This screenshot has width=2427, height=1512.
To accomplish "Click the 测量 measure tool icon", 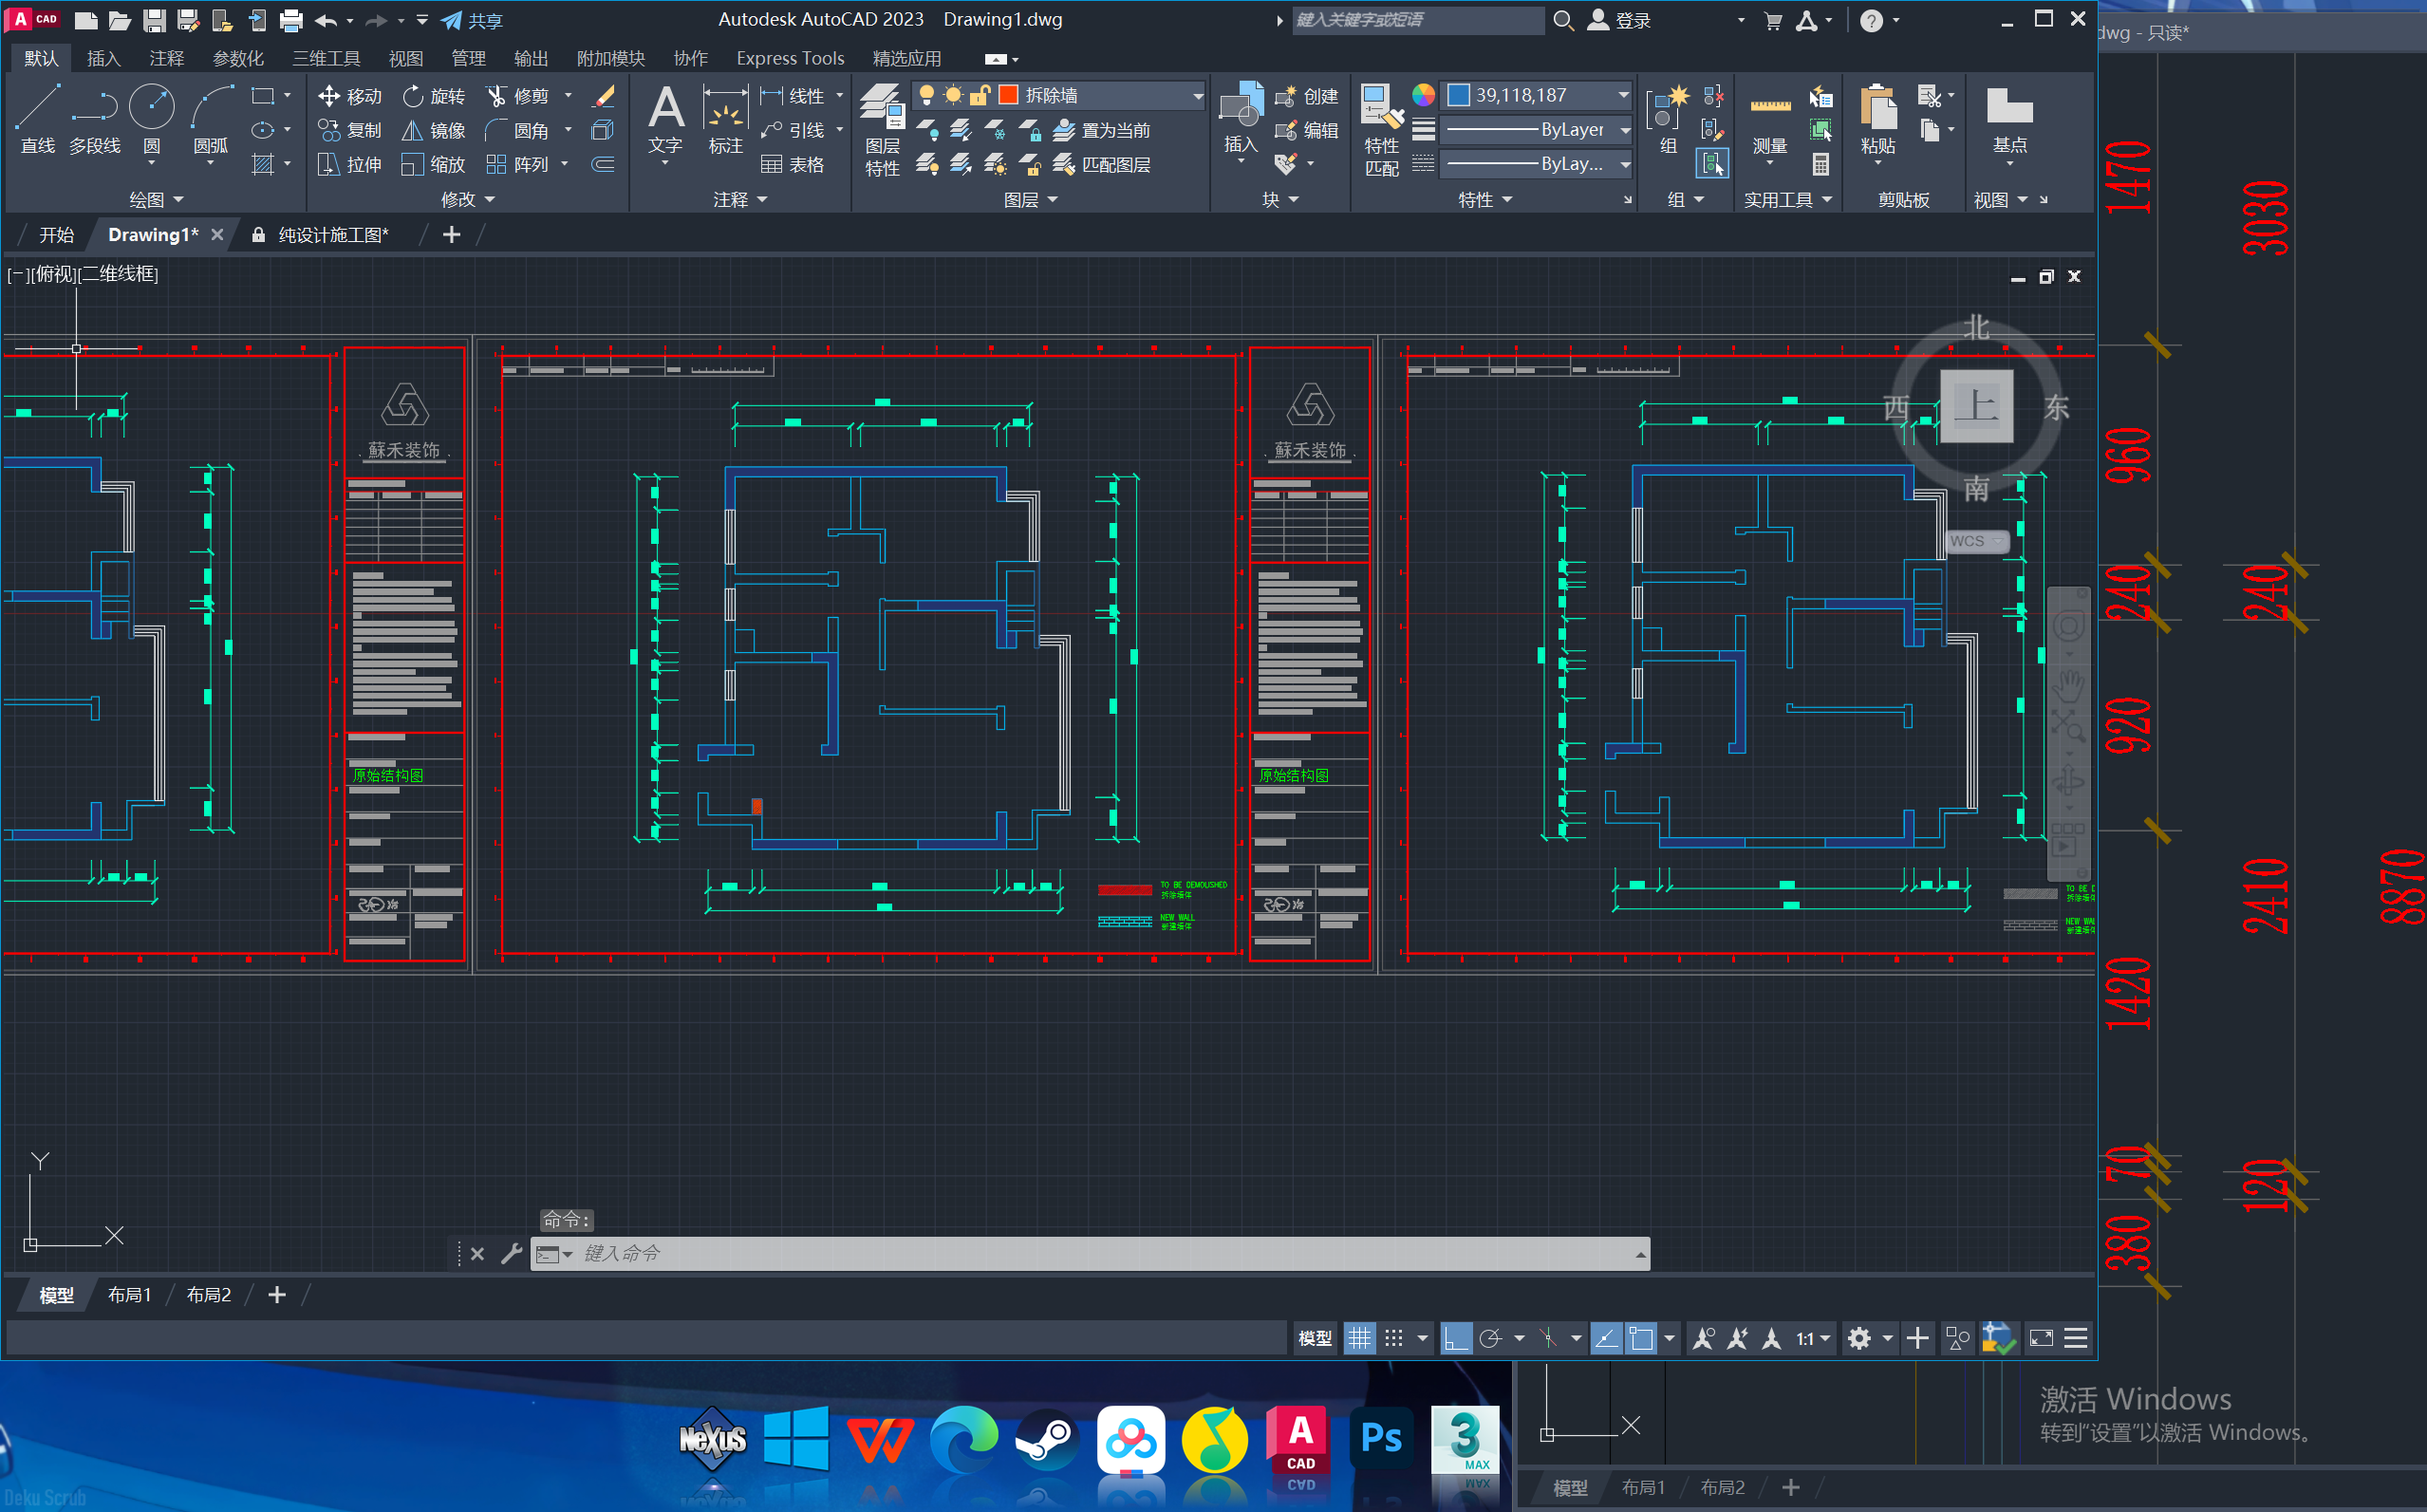I will coord(1769,108).
